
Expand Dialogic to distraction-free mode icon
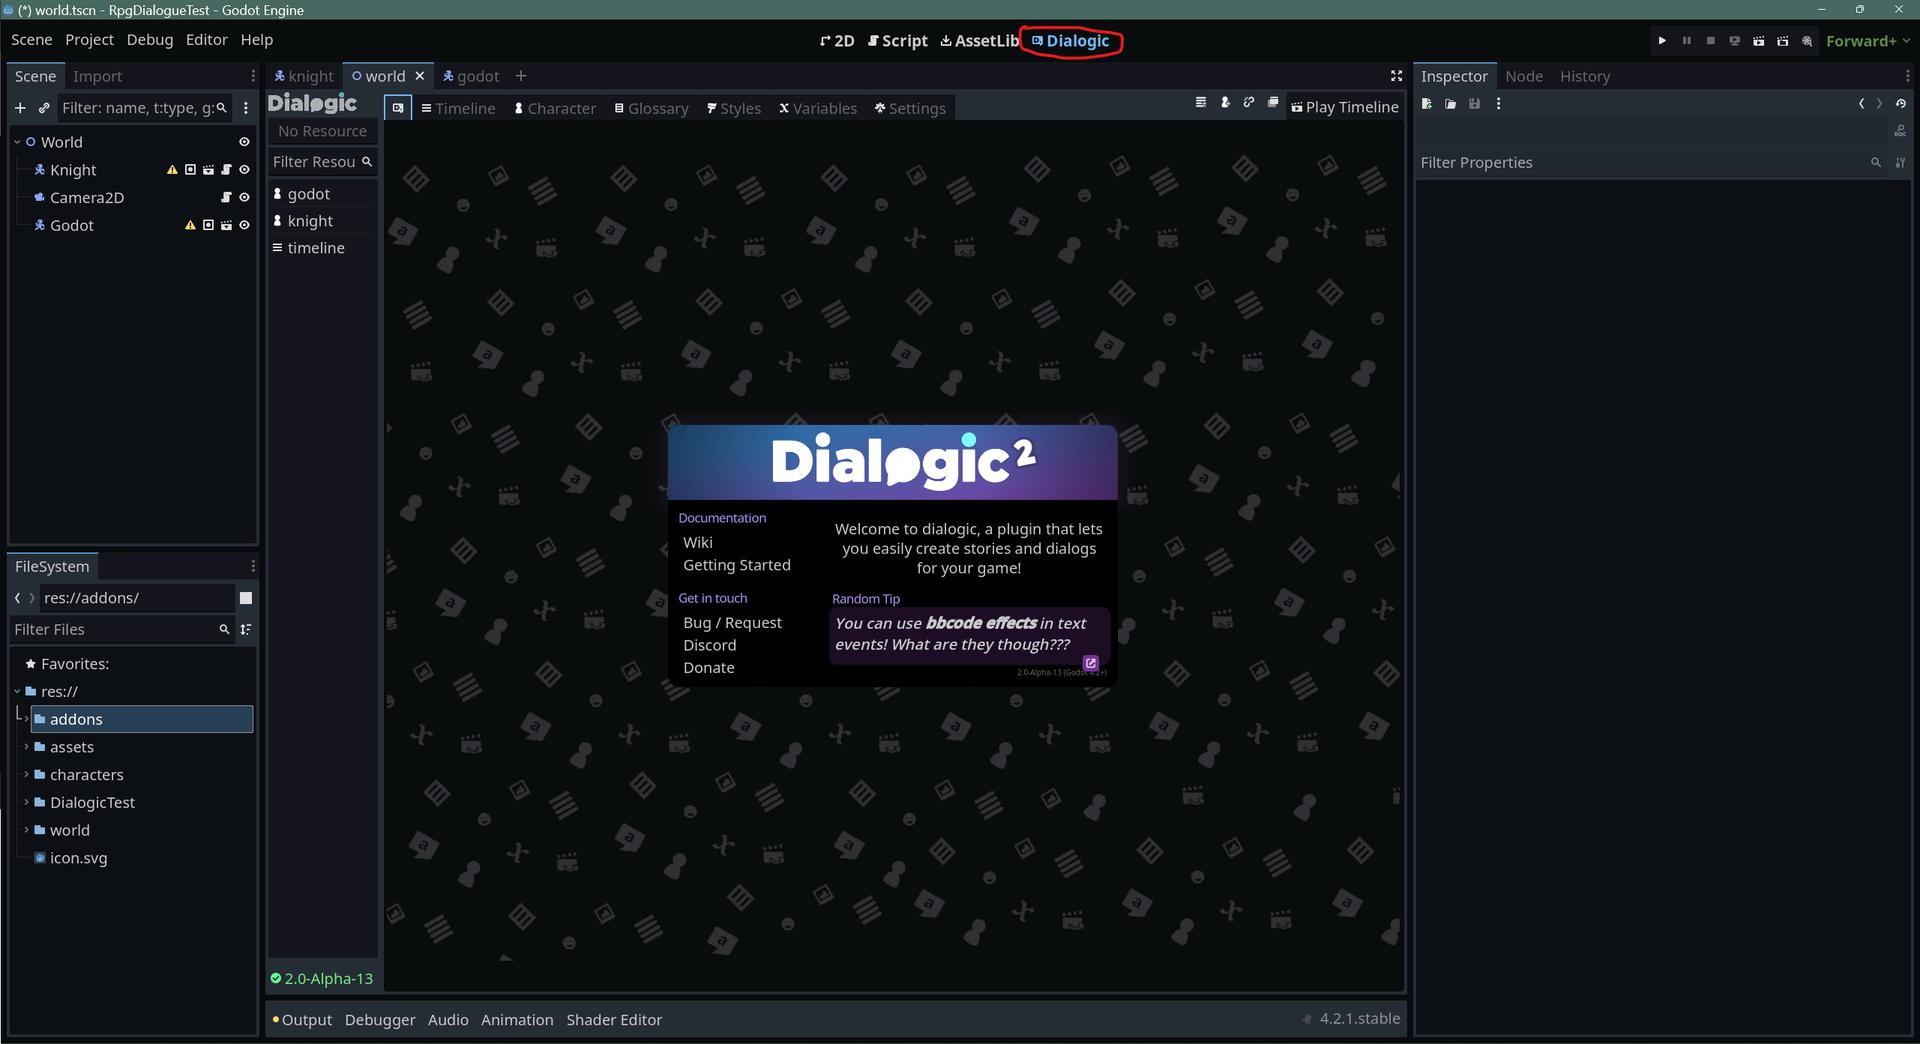pos(1396,75)
